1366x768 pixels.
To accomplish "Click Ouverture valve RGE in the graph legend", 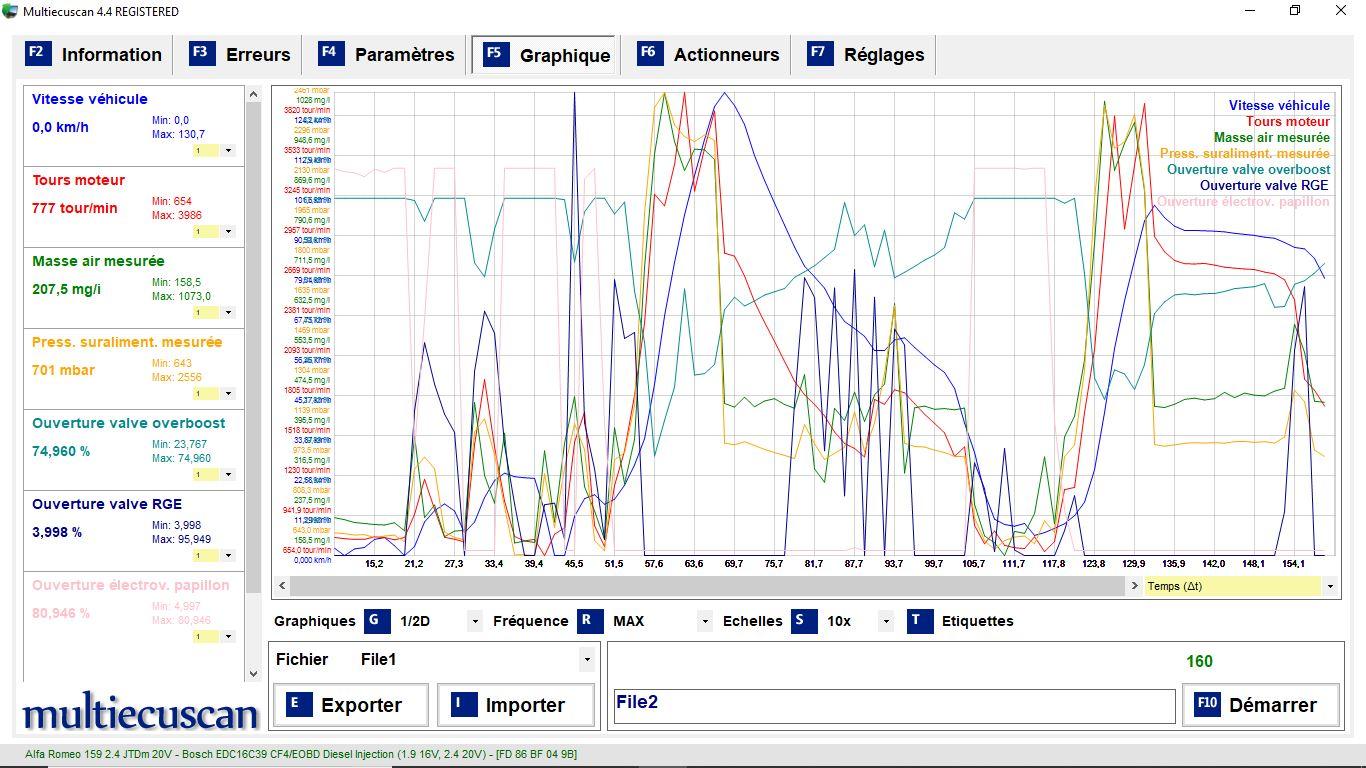I will [1264, 185].
